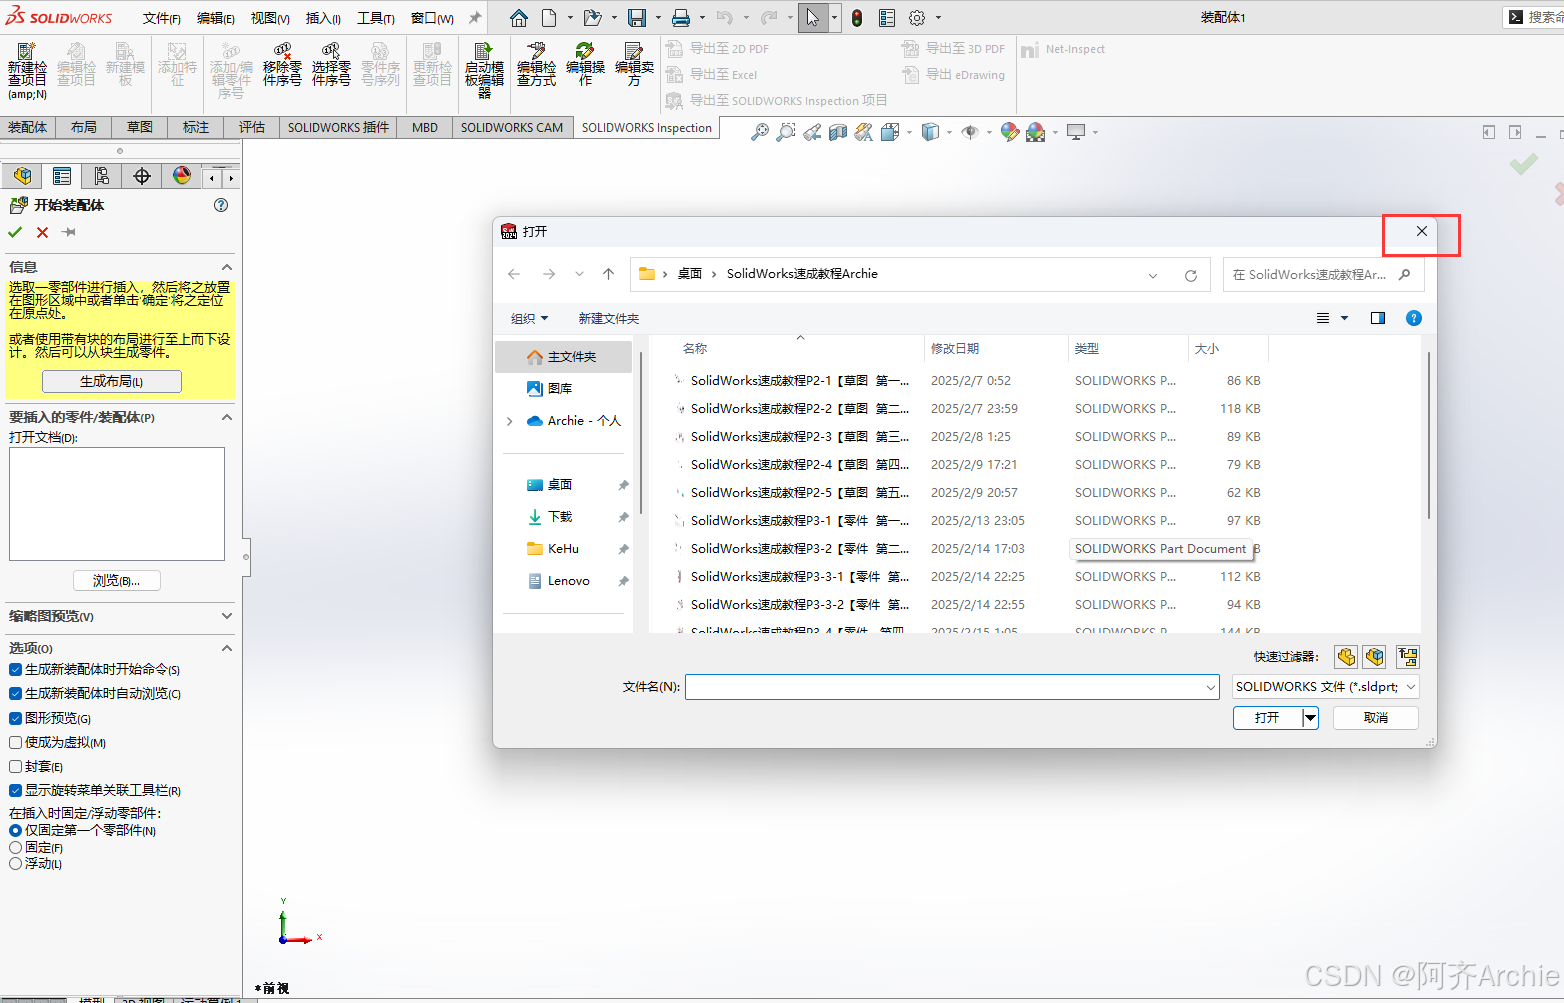1564x1003 pixels.
Task: Click the top-level assemblies filter icon
Action: 1408,657
